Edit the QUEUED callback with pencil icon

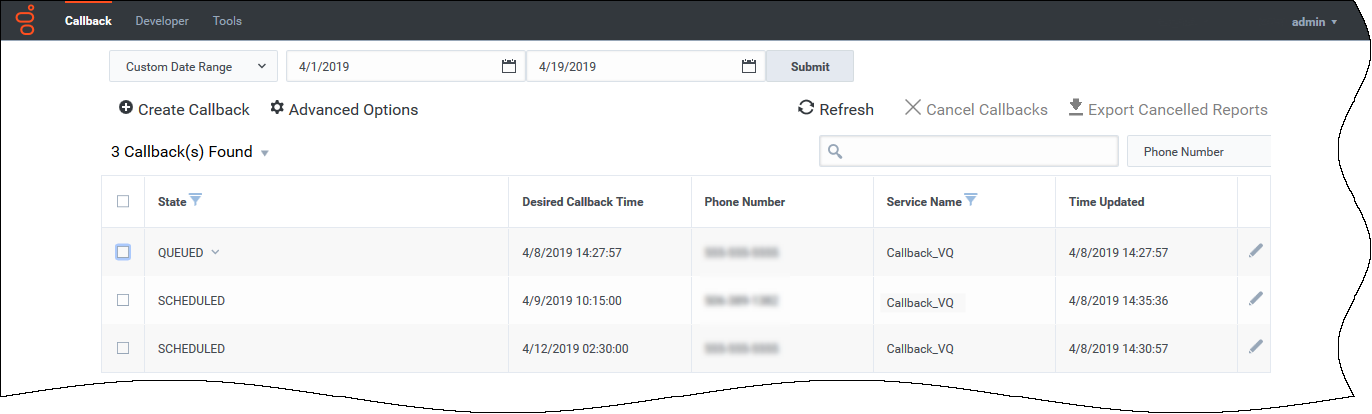(x=1255, y=251)
